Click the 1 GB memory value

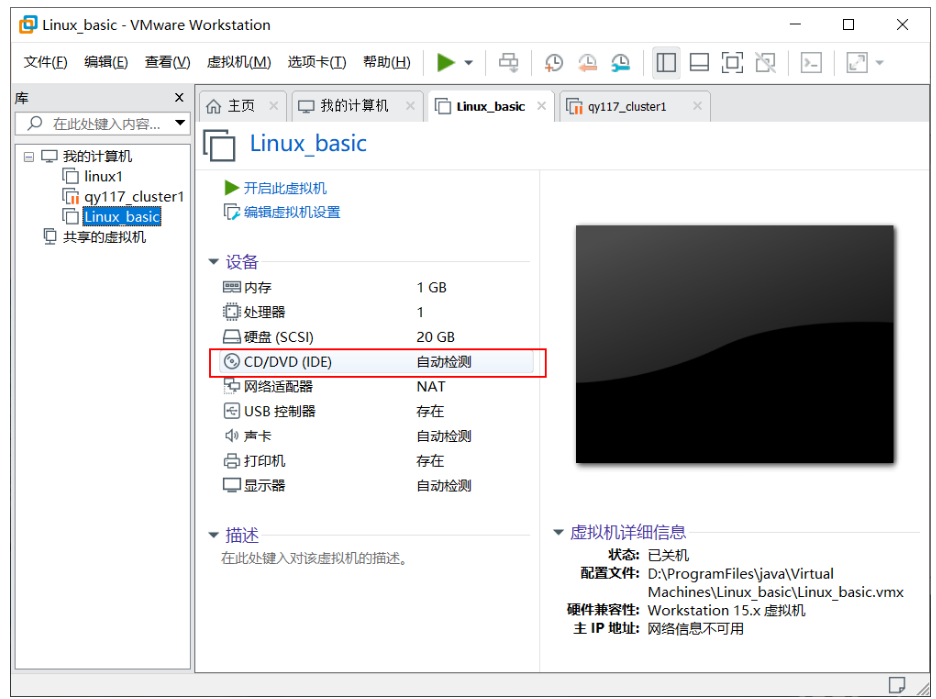[431, 287]
